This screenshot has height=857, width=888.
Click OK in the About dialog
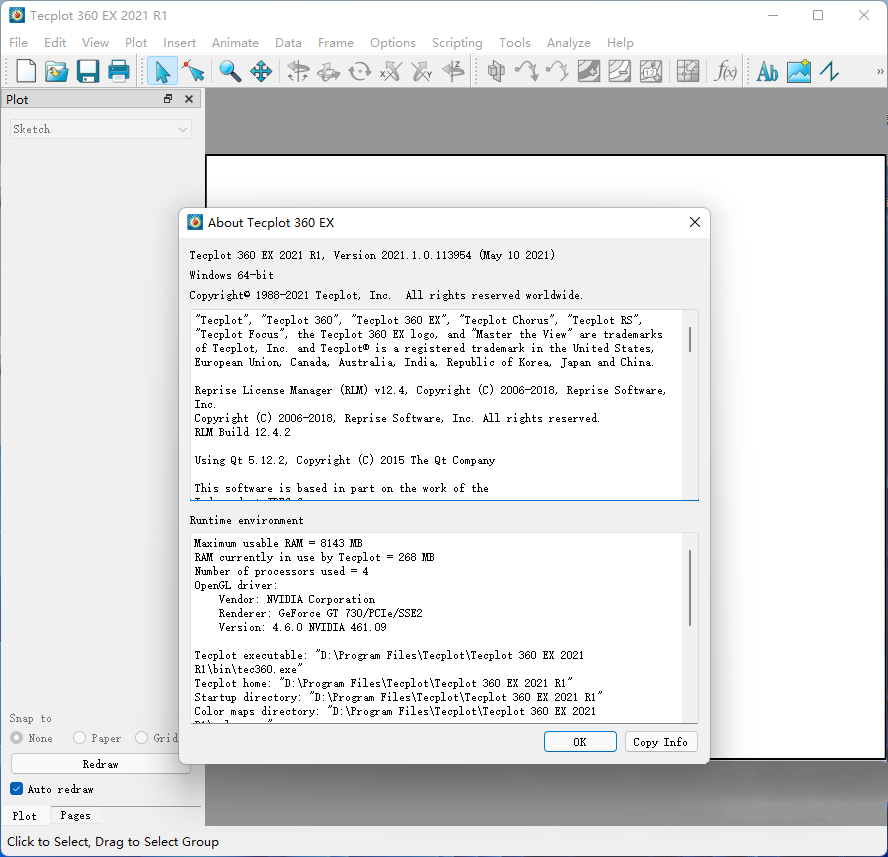(x=580, y=742)
